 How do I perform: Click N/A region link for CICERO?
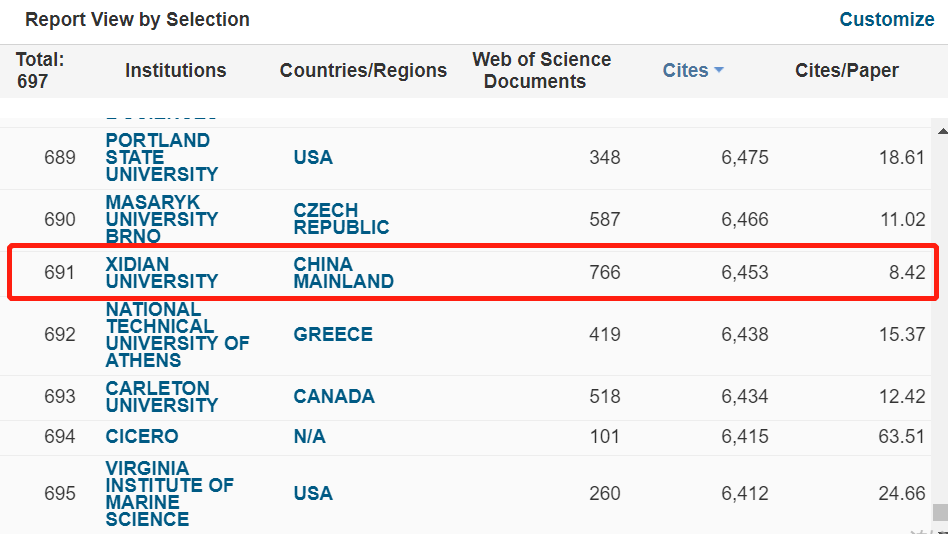click(x=309, y=436)
